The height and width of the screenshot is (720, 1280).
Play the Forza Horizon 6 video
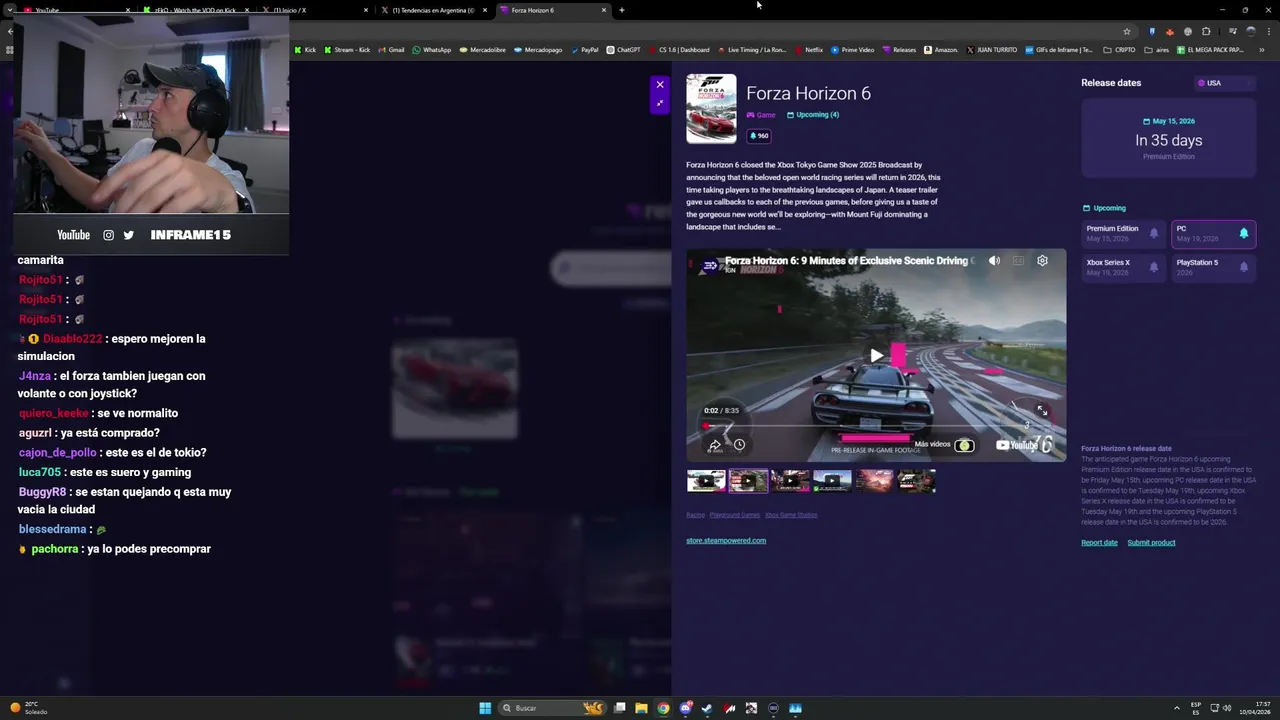[876, 355]
